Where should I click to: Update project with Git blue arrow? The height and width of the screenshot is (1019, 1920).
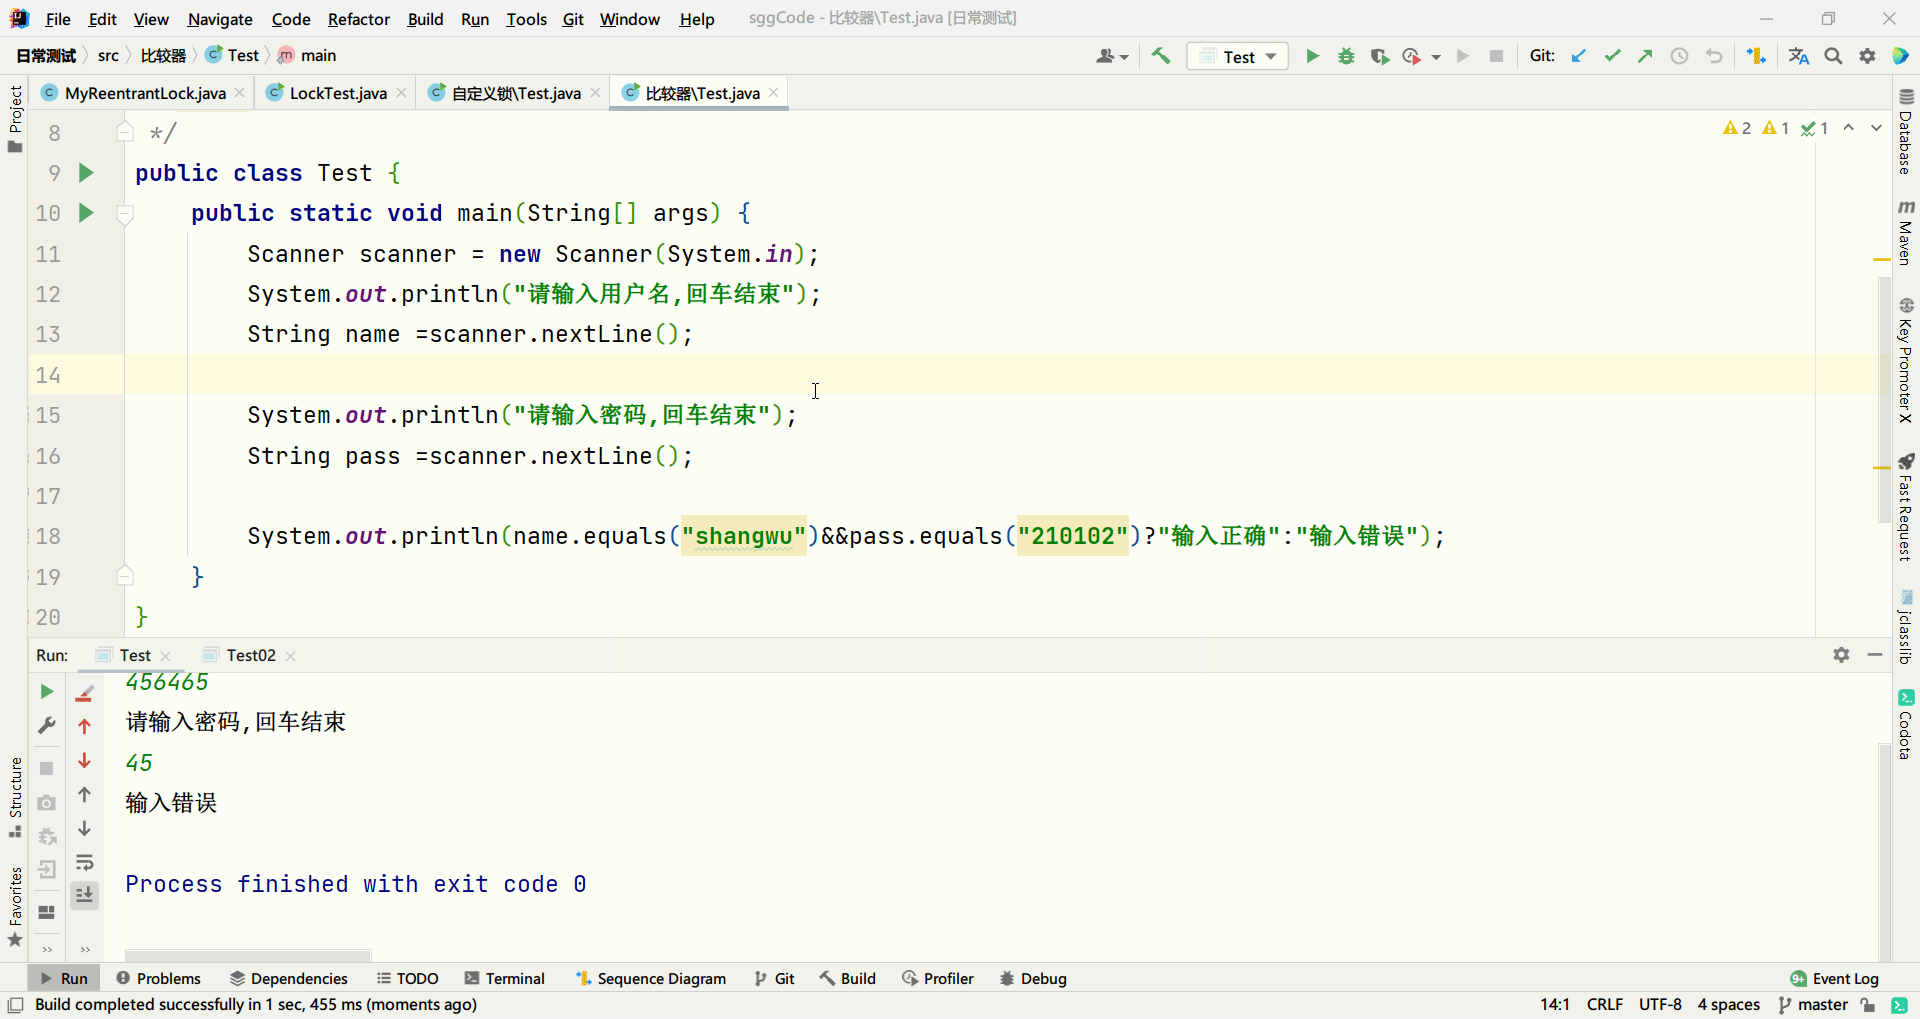tap(1578, 56)
